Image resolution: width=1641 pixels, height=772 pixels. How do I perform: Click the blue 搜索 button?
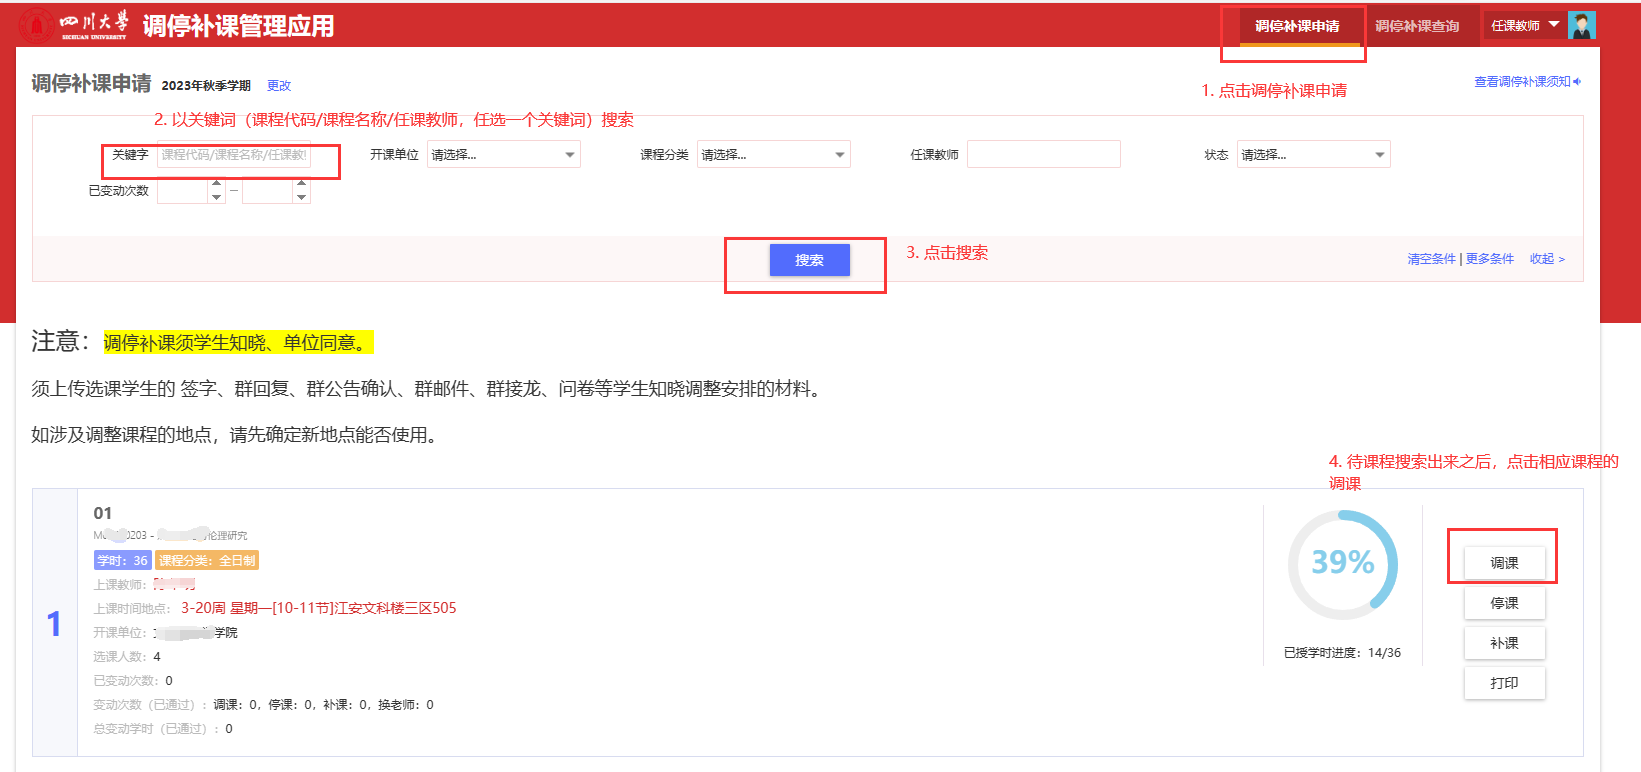(809, 260)
